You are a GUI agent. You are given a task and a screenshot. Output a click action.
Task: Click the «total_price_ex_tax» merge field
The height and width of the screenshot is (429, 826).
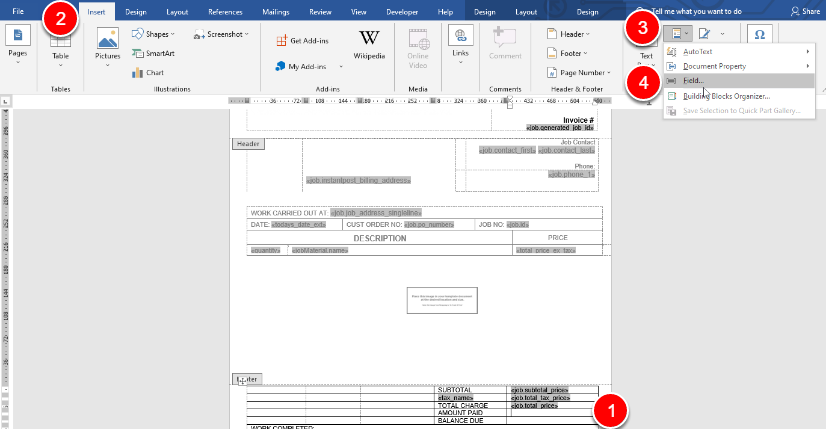[x=546, y=250]
